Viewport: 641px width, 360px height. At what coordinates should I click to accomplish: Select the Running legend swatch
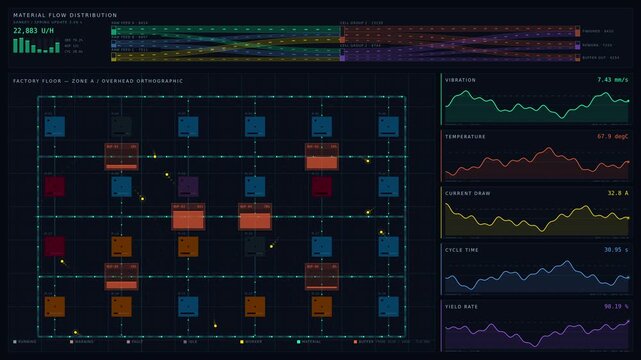[15, 342]
